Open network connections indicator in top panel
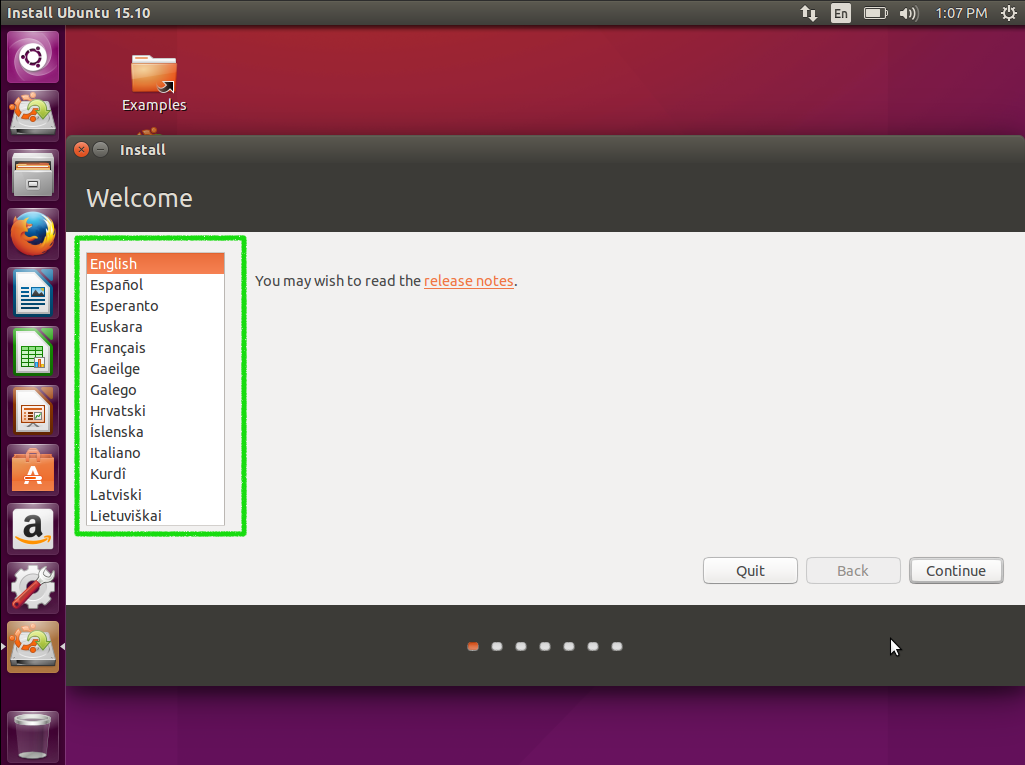Image resolution: width=1025 pixels, height=765 pixels. [x=809, y=13]
